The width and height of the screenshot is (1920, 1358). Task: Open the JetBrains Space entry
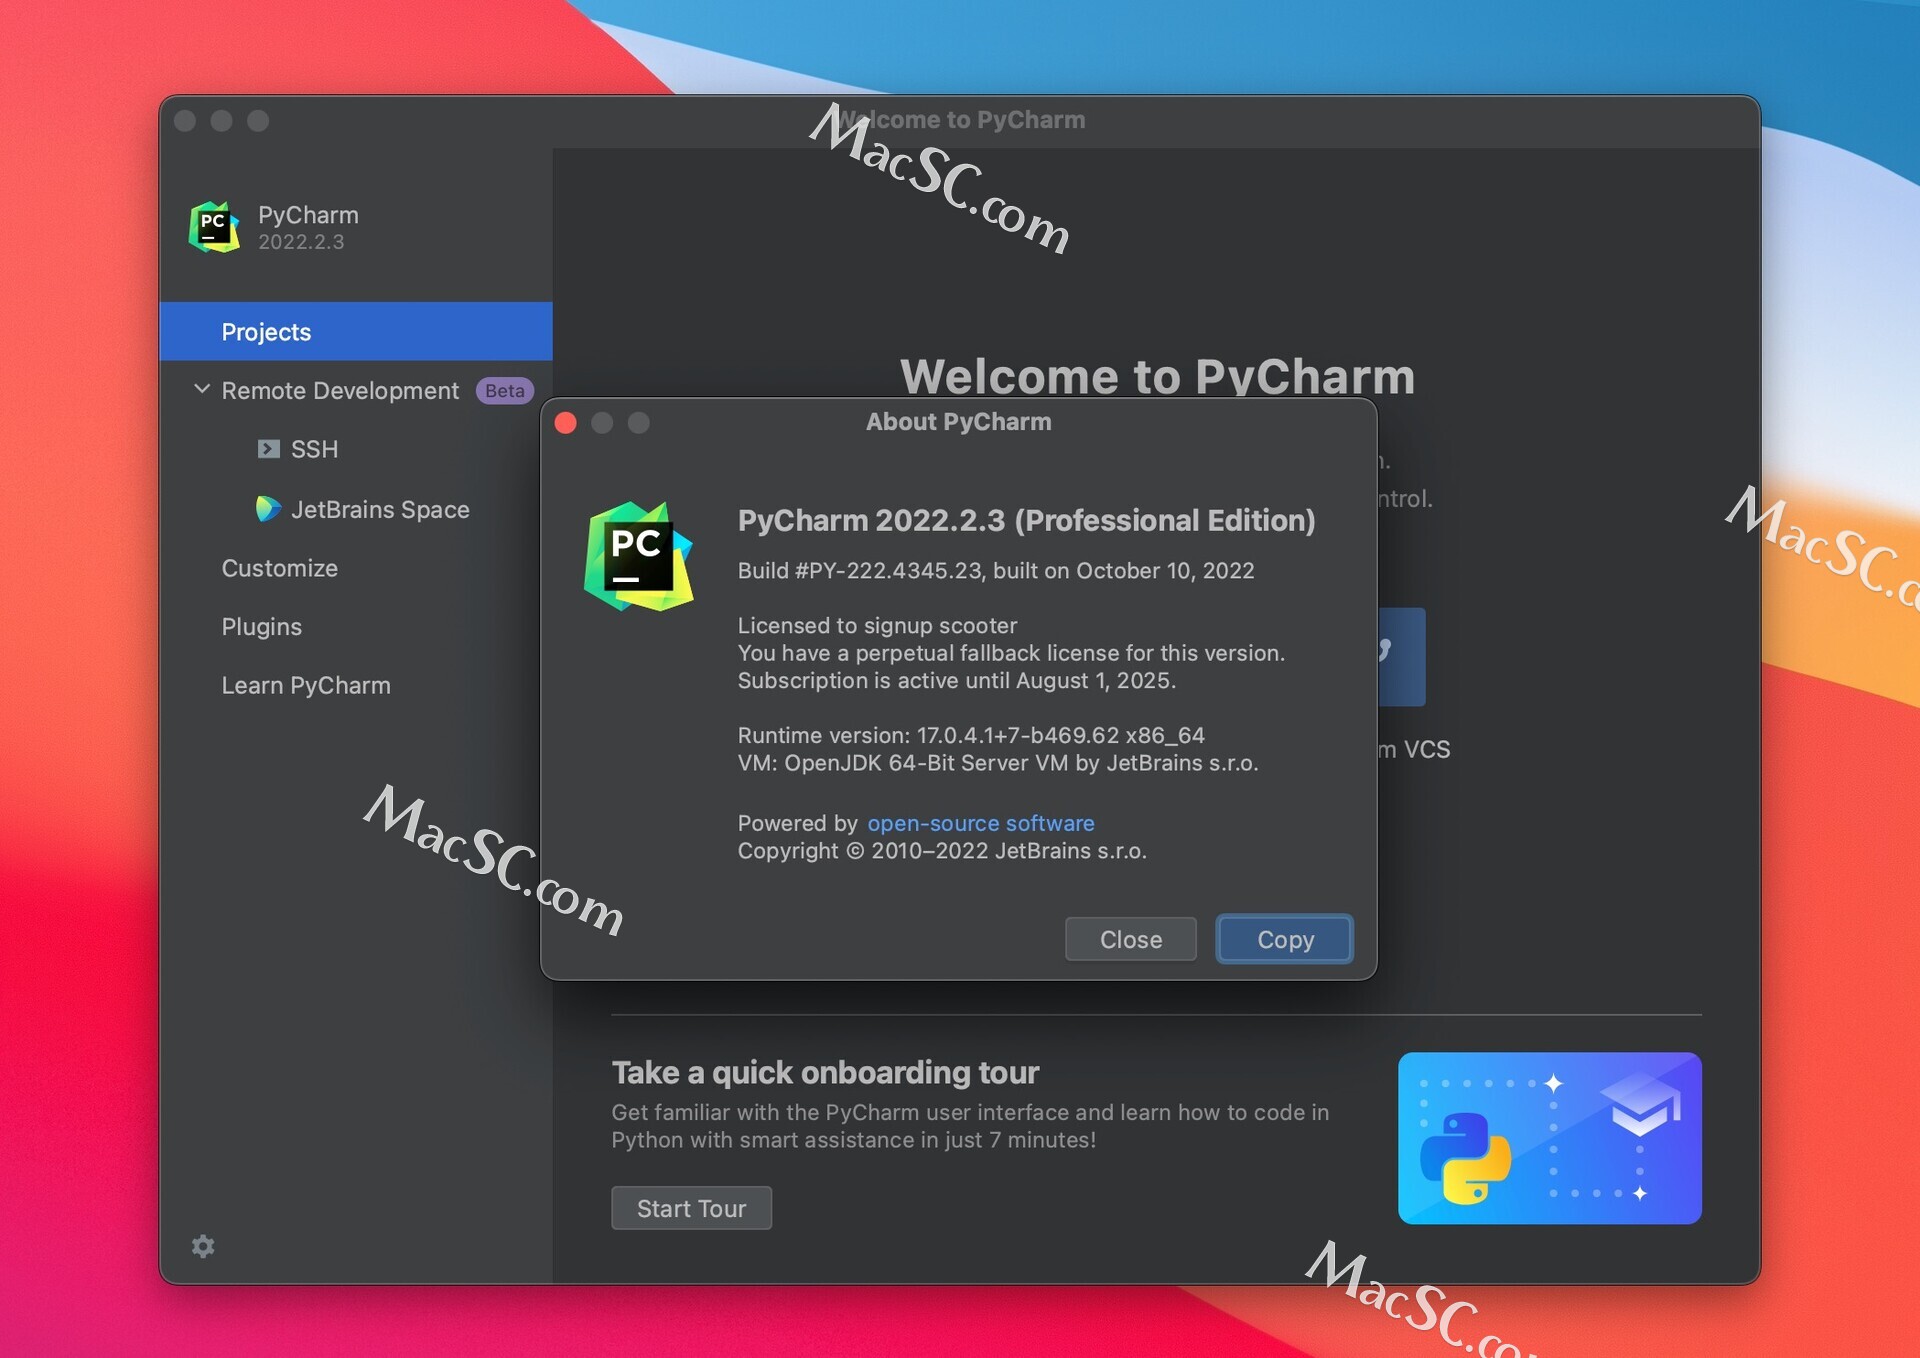coord(380,509)
